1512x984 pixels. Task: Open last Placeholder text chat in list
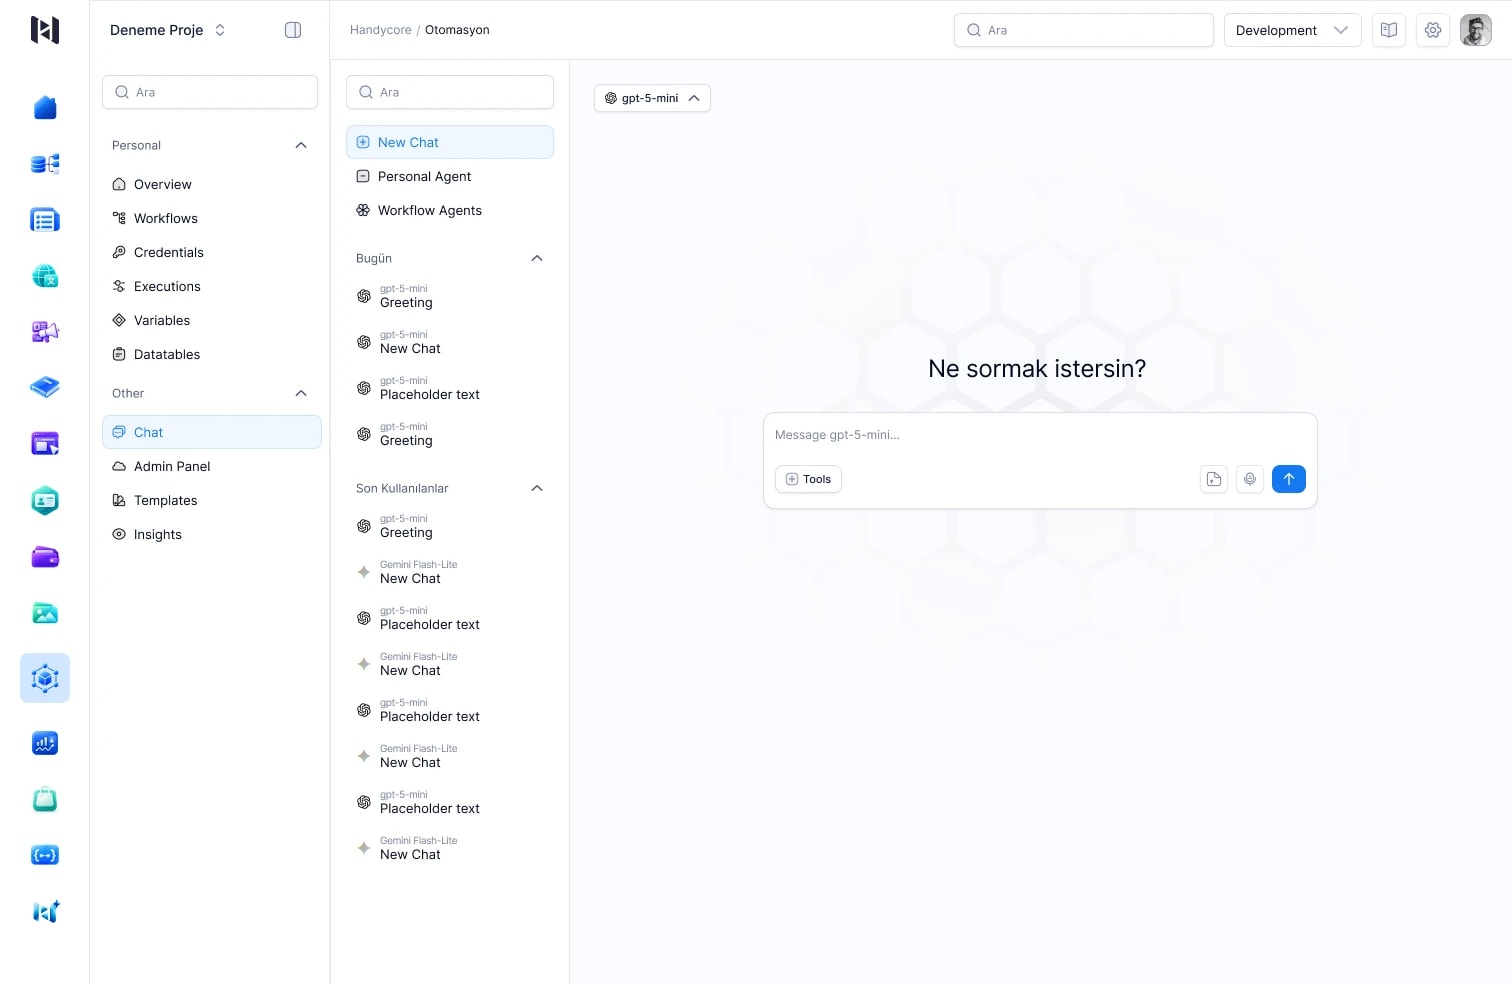point(450,802)
